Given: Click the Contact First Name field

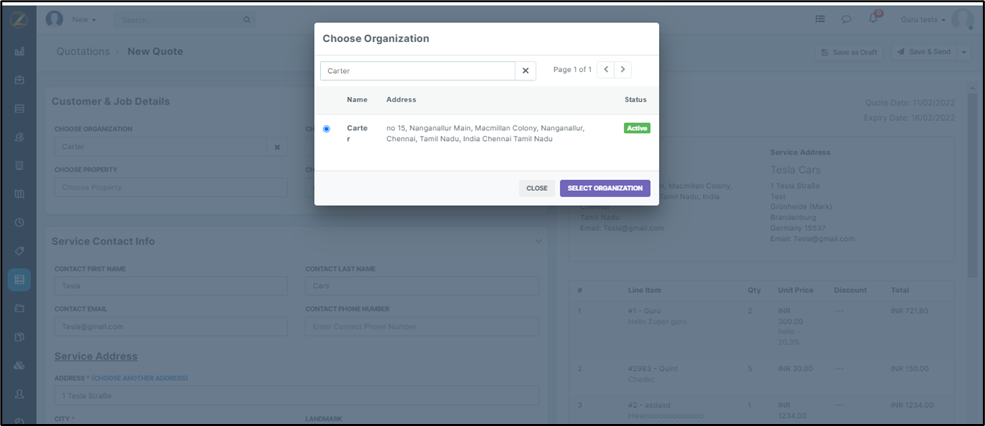Looking at the screenshot, I should [171, 286].
